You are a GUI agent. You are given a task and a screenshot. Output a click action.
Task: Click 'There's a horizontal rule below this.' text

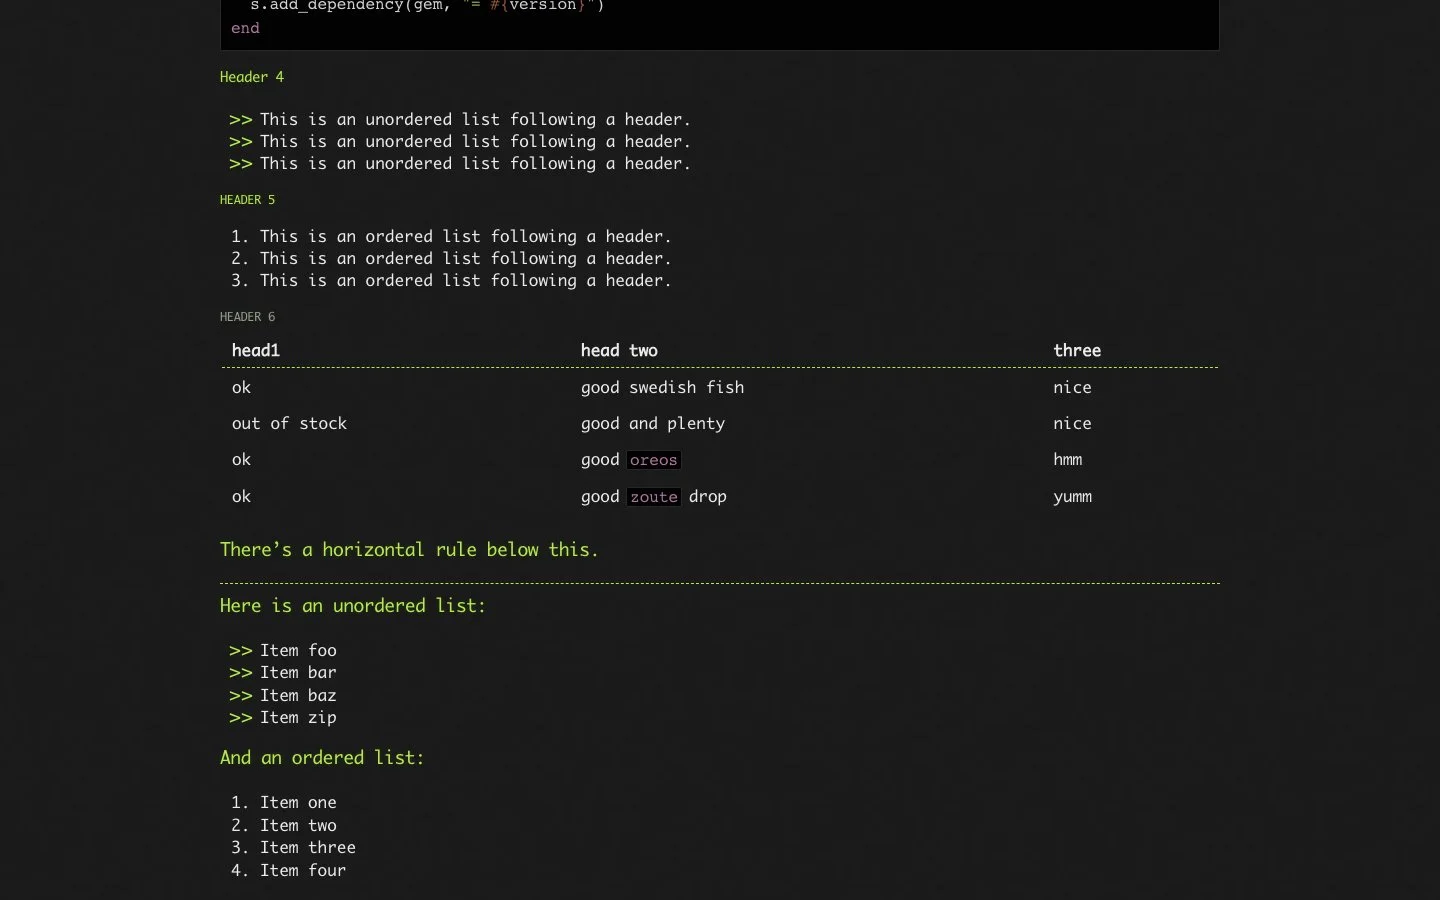click(409, 550)
